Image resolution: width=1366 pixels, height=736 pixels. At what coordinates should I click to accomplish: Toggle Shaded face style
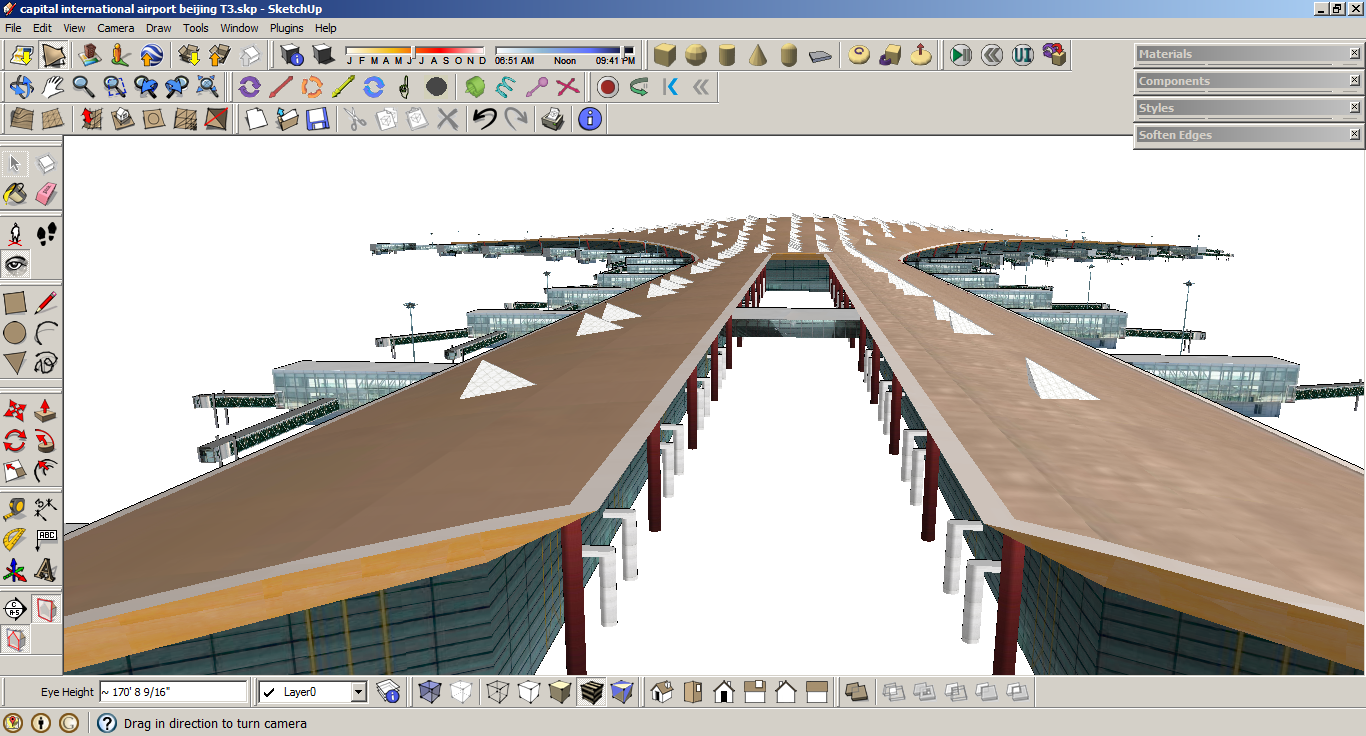pos(560,691)
